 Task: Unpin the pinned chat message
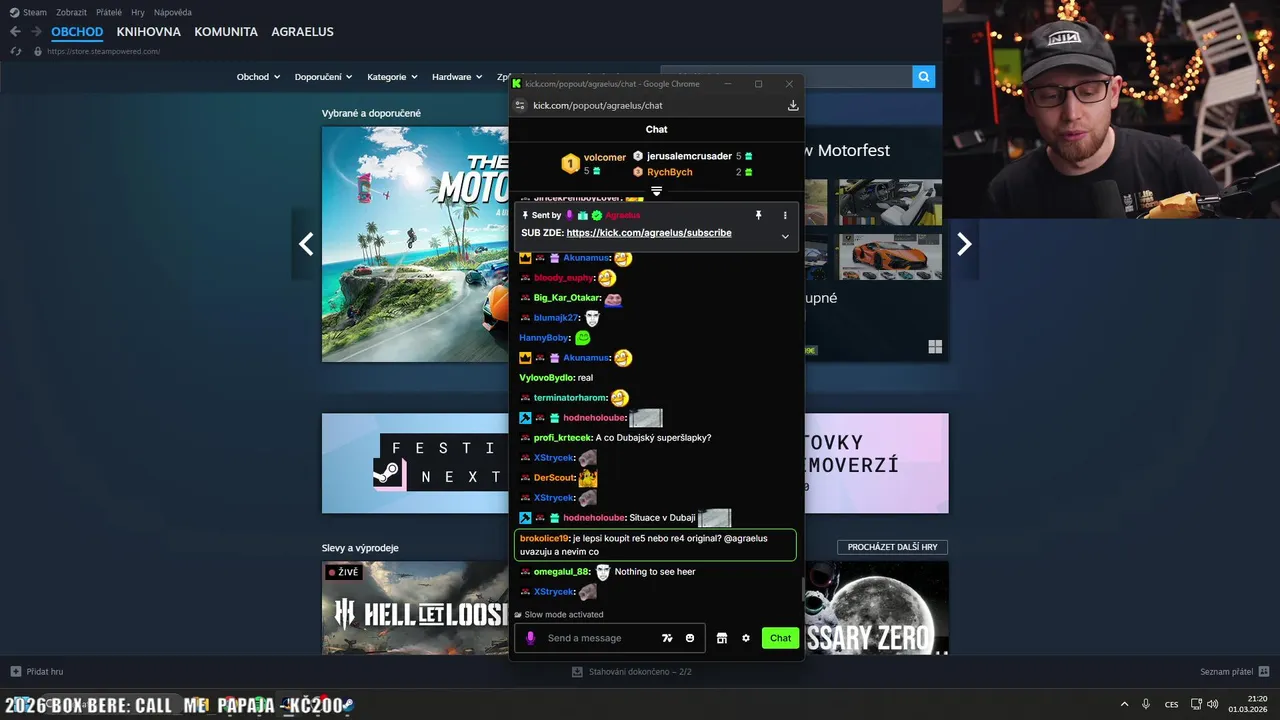758,215
